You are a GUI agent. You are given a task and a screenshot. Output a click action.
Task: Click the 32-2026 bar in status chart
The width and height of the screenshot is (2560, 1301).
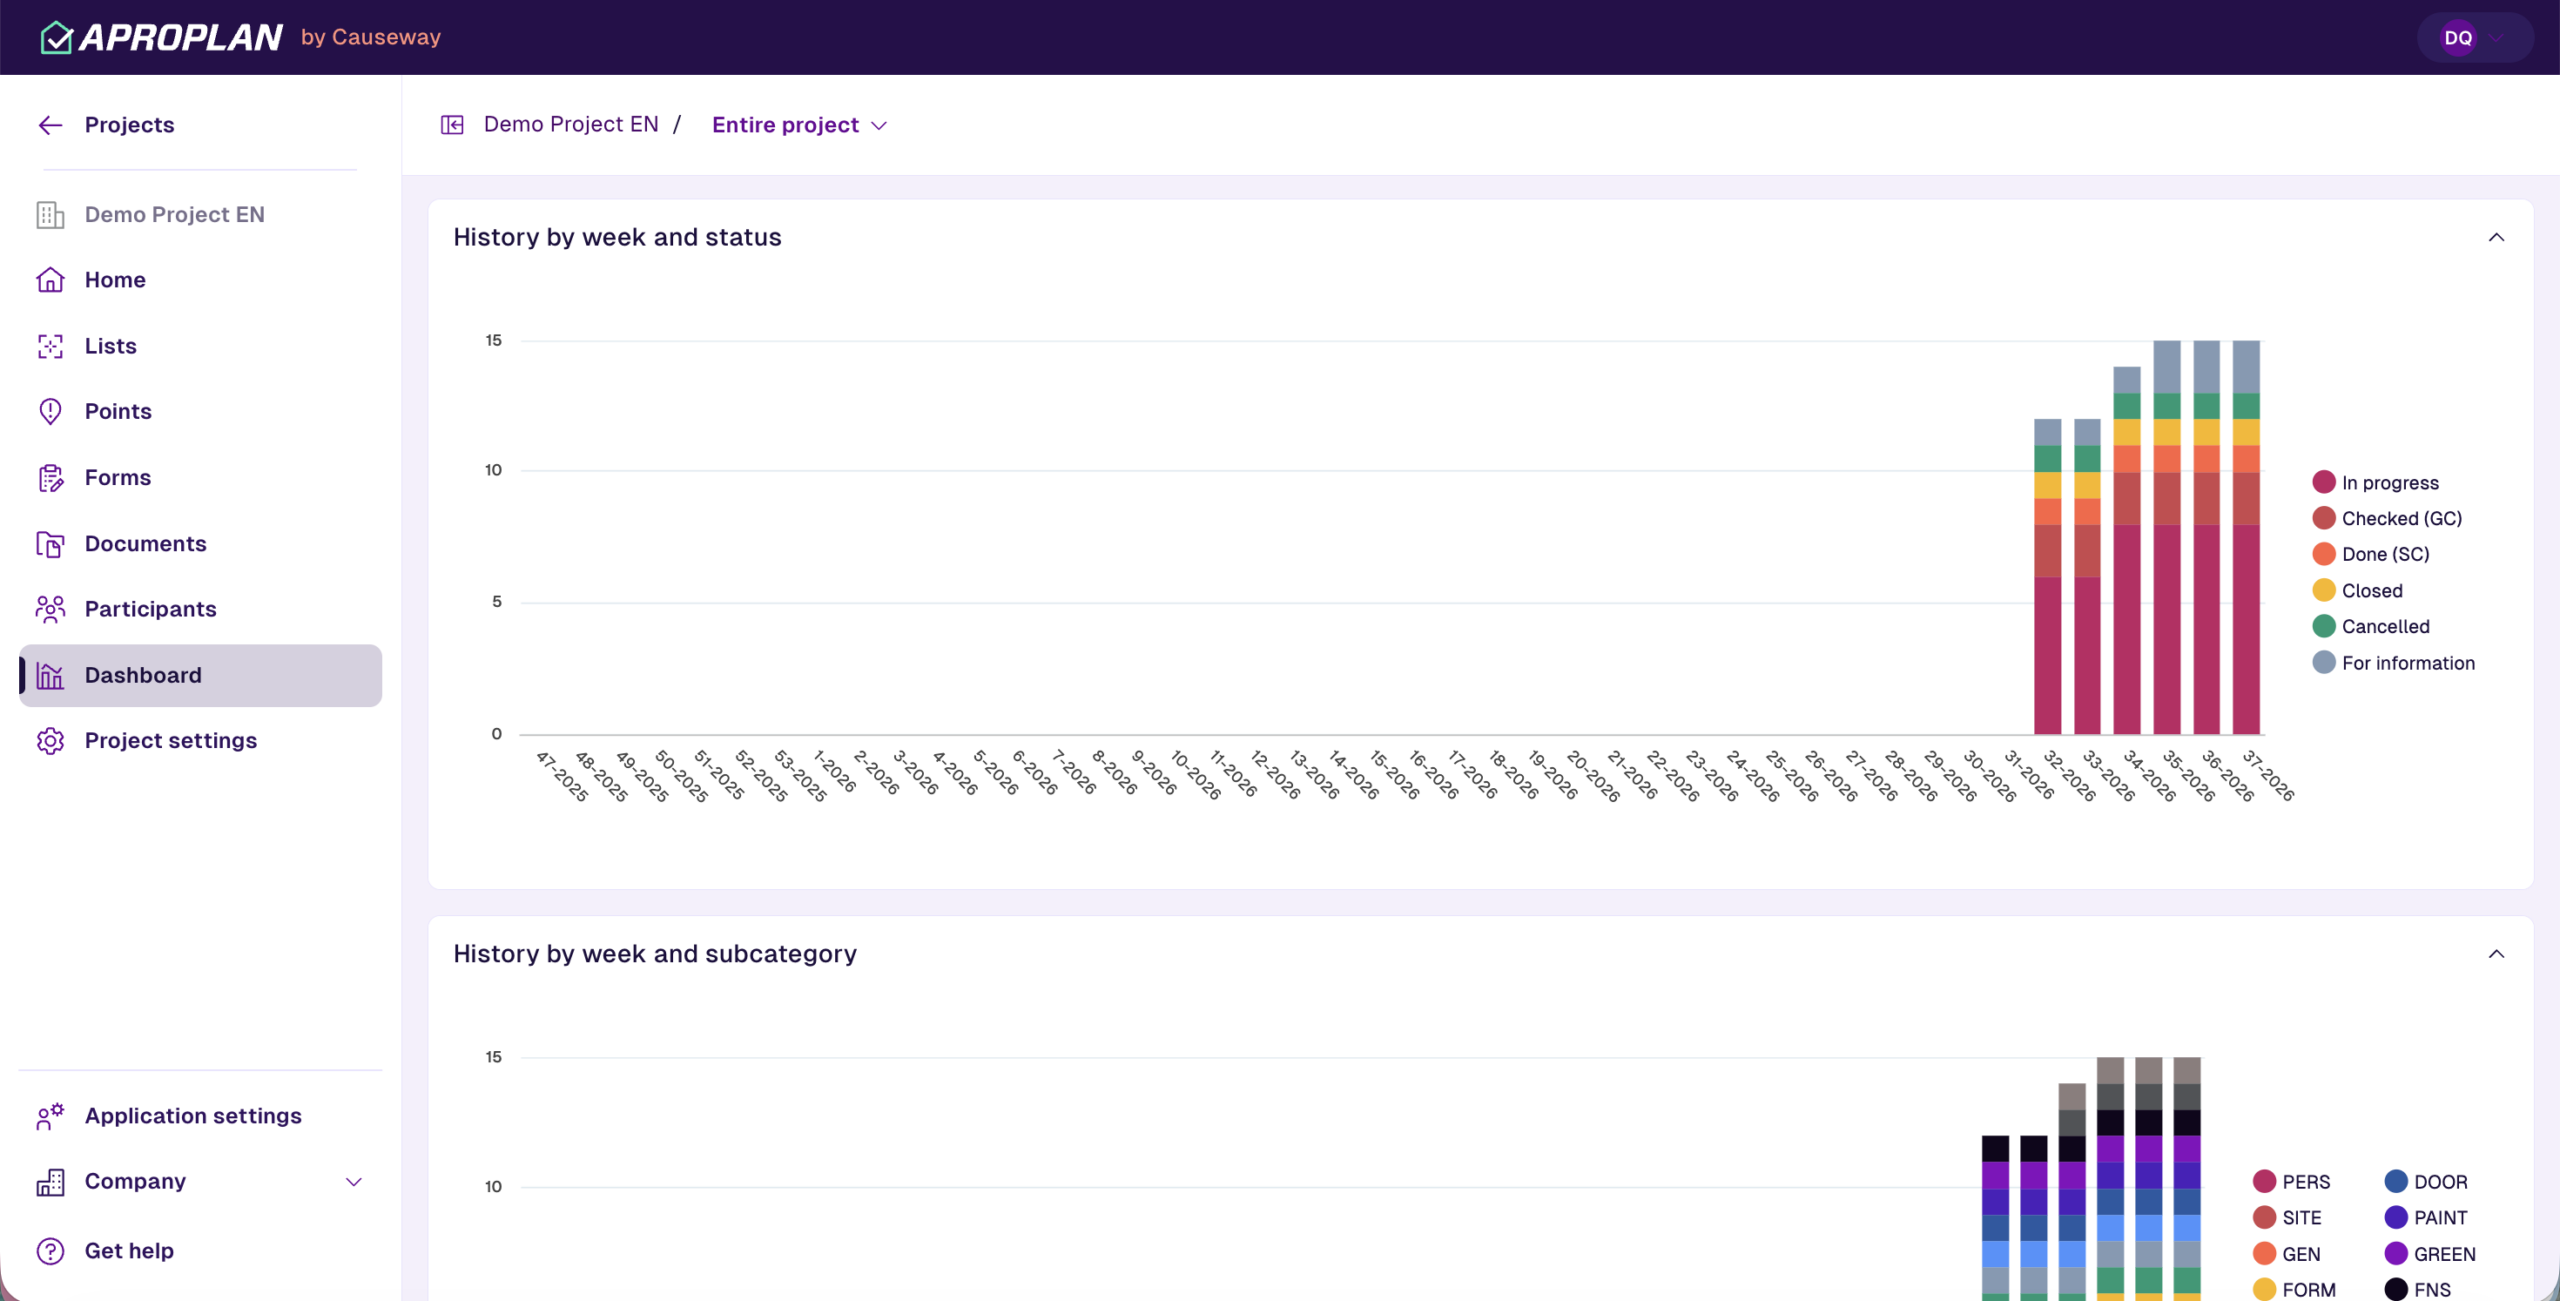2048,576
